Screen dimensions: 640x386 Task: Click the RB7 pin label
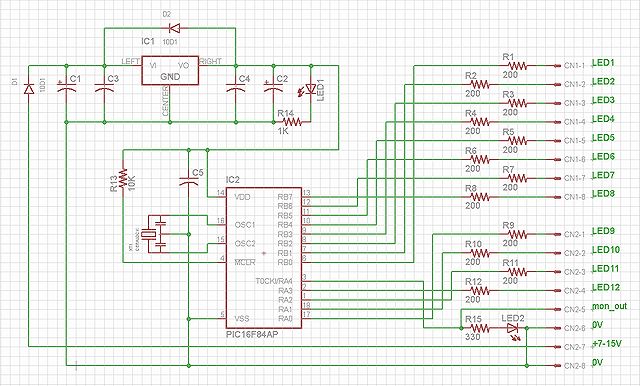(285, 197)
